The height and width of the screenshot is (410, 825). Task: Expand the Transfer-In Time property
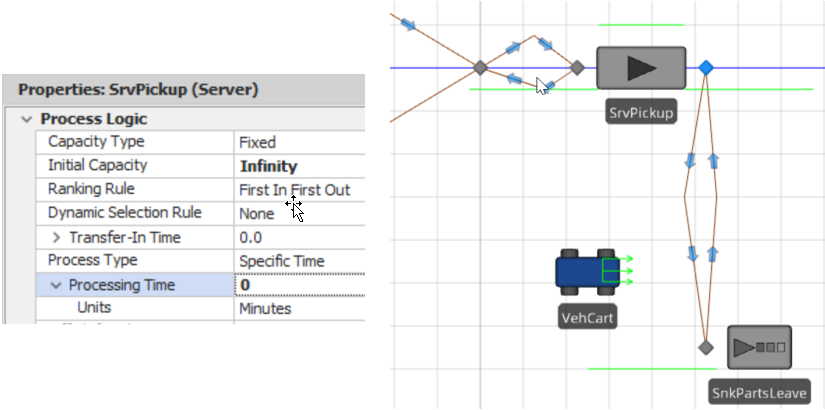point(56,238)
